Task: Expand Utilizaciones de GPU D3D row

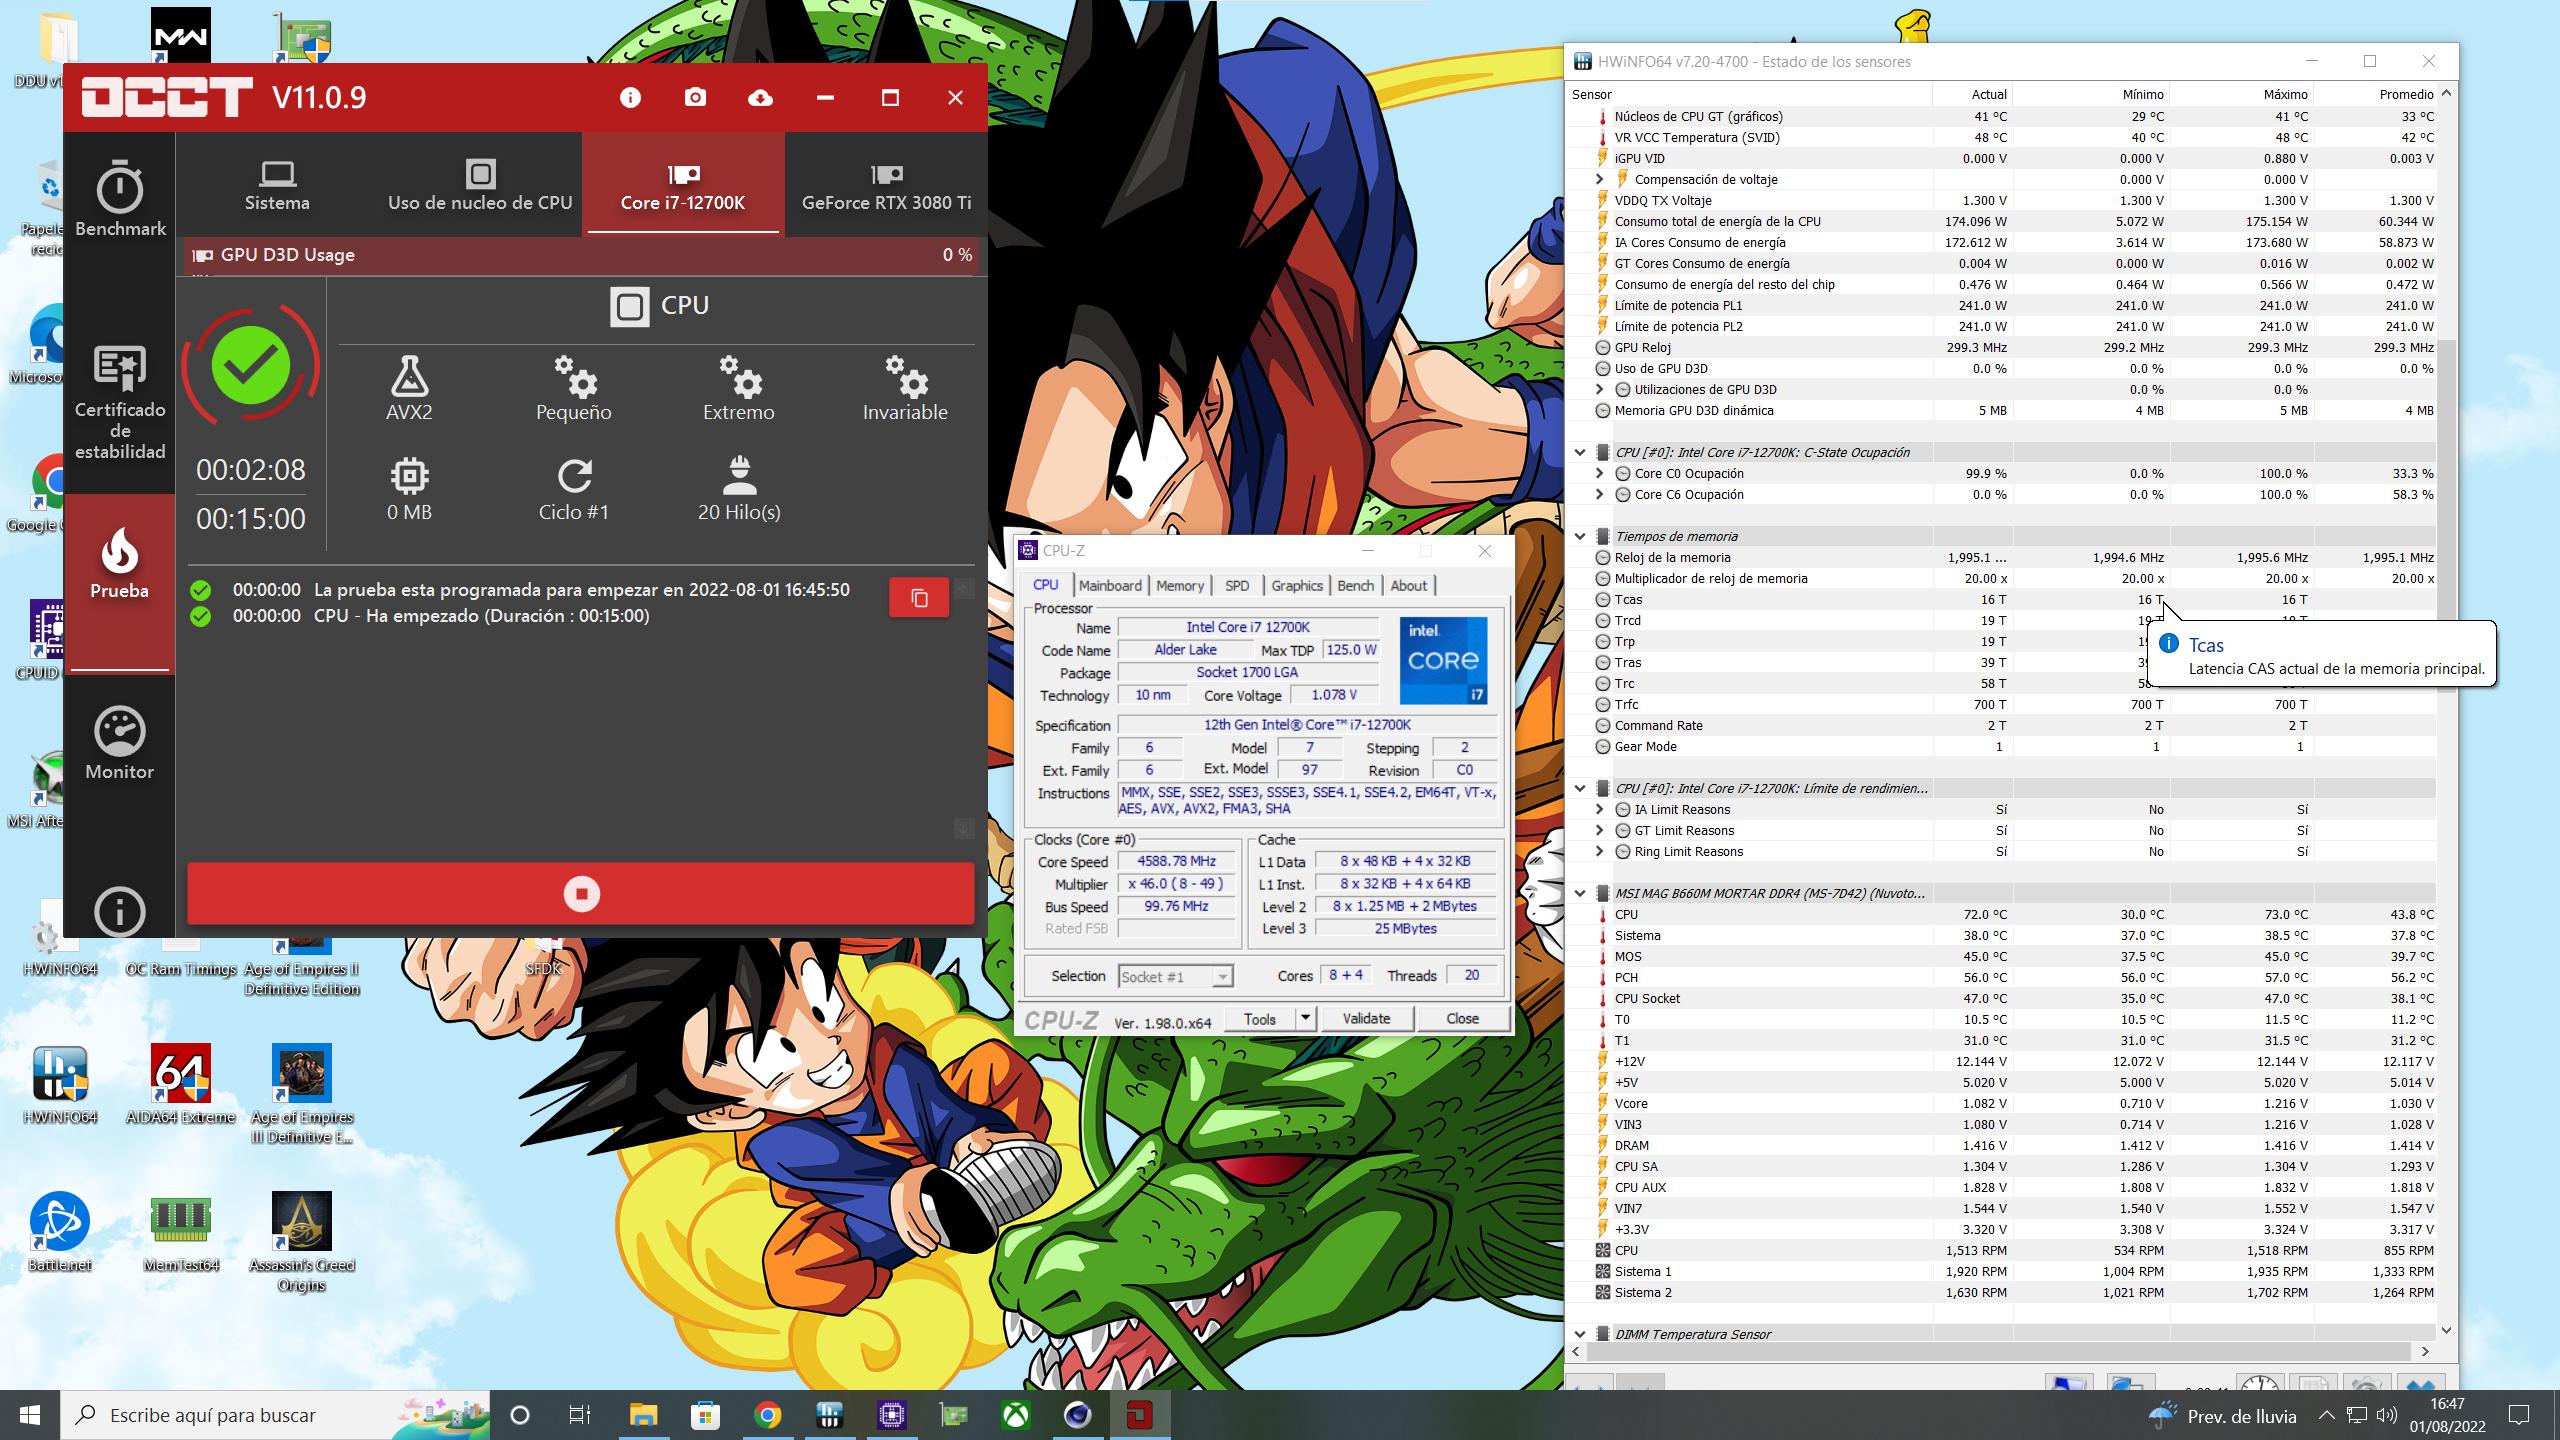Action: [1600, 389]
